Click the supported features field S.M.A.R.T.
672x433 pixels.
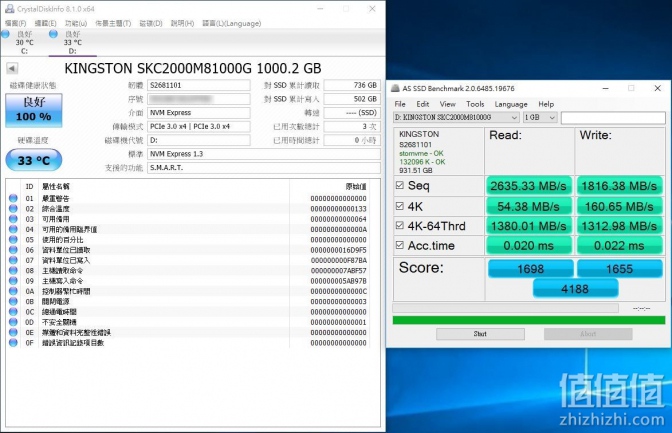pyautogui.click(x=264, y=168)
